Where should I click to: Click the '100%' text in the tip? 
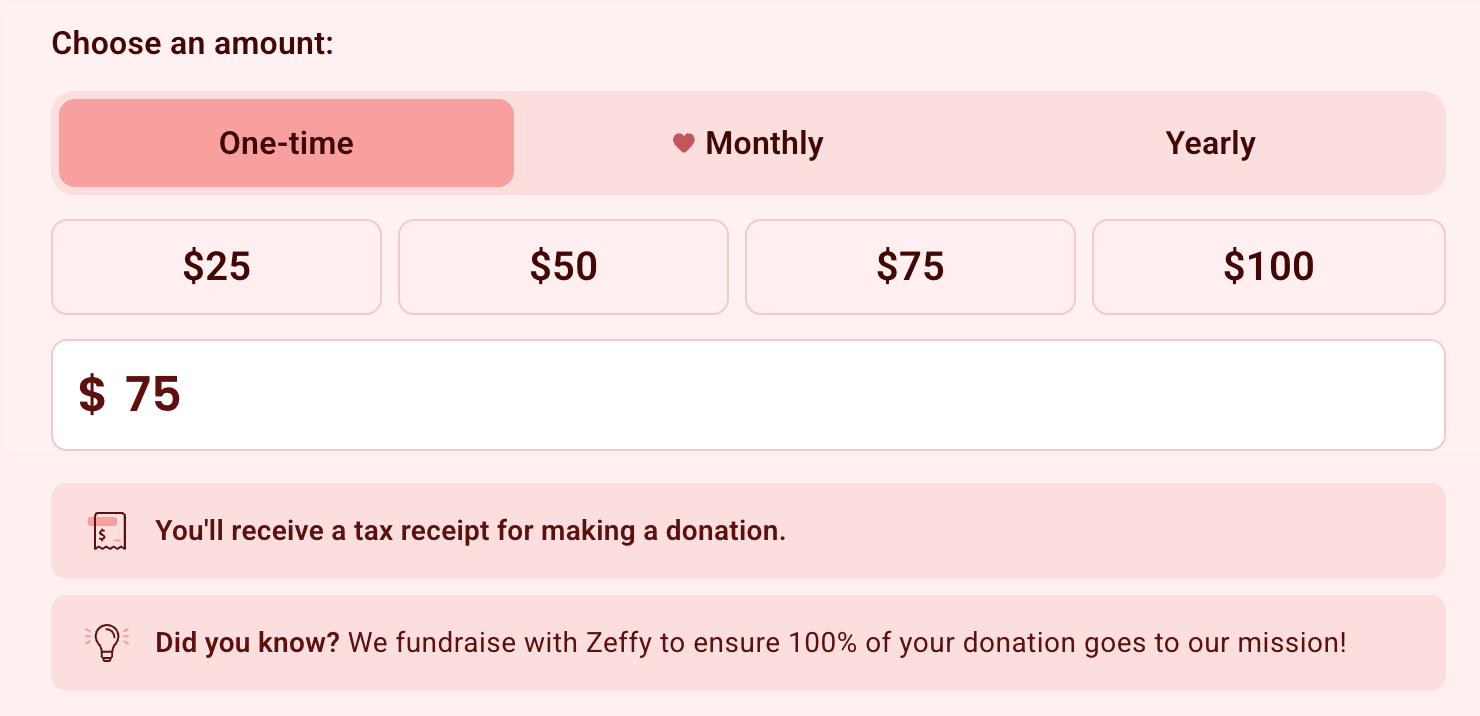click(x=822, y=642)
